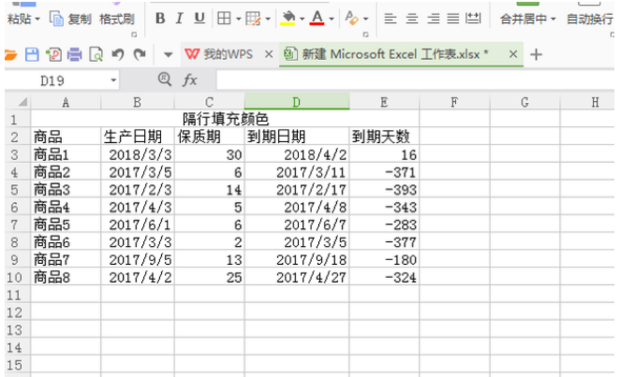Print the workbook
The height and width of the screenshot is (377, 620).
(74, 54)
